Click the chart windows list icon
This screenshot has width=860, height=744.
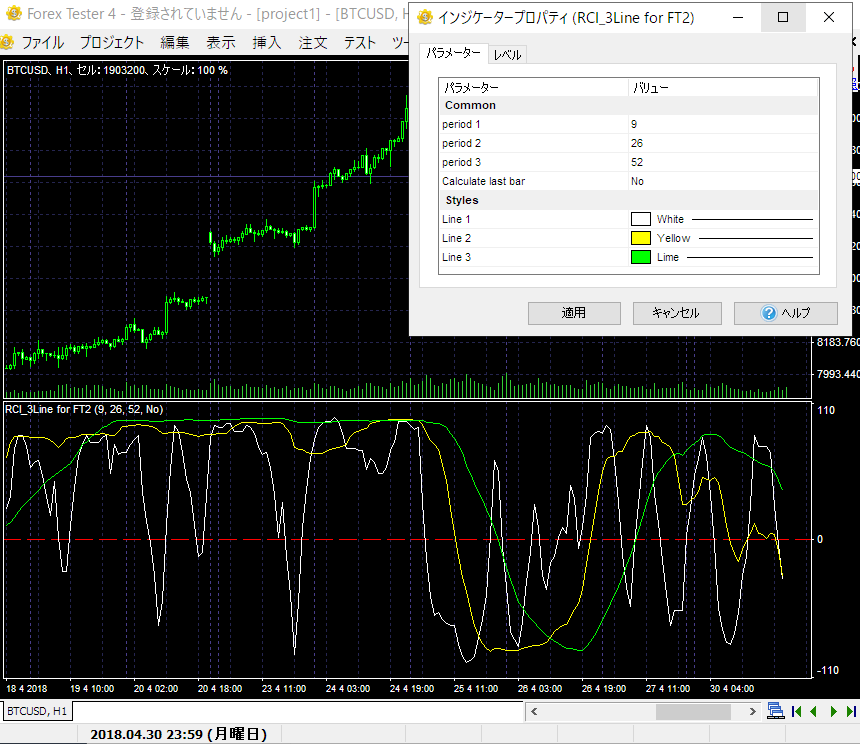pos(775,711)
